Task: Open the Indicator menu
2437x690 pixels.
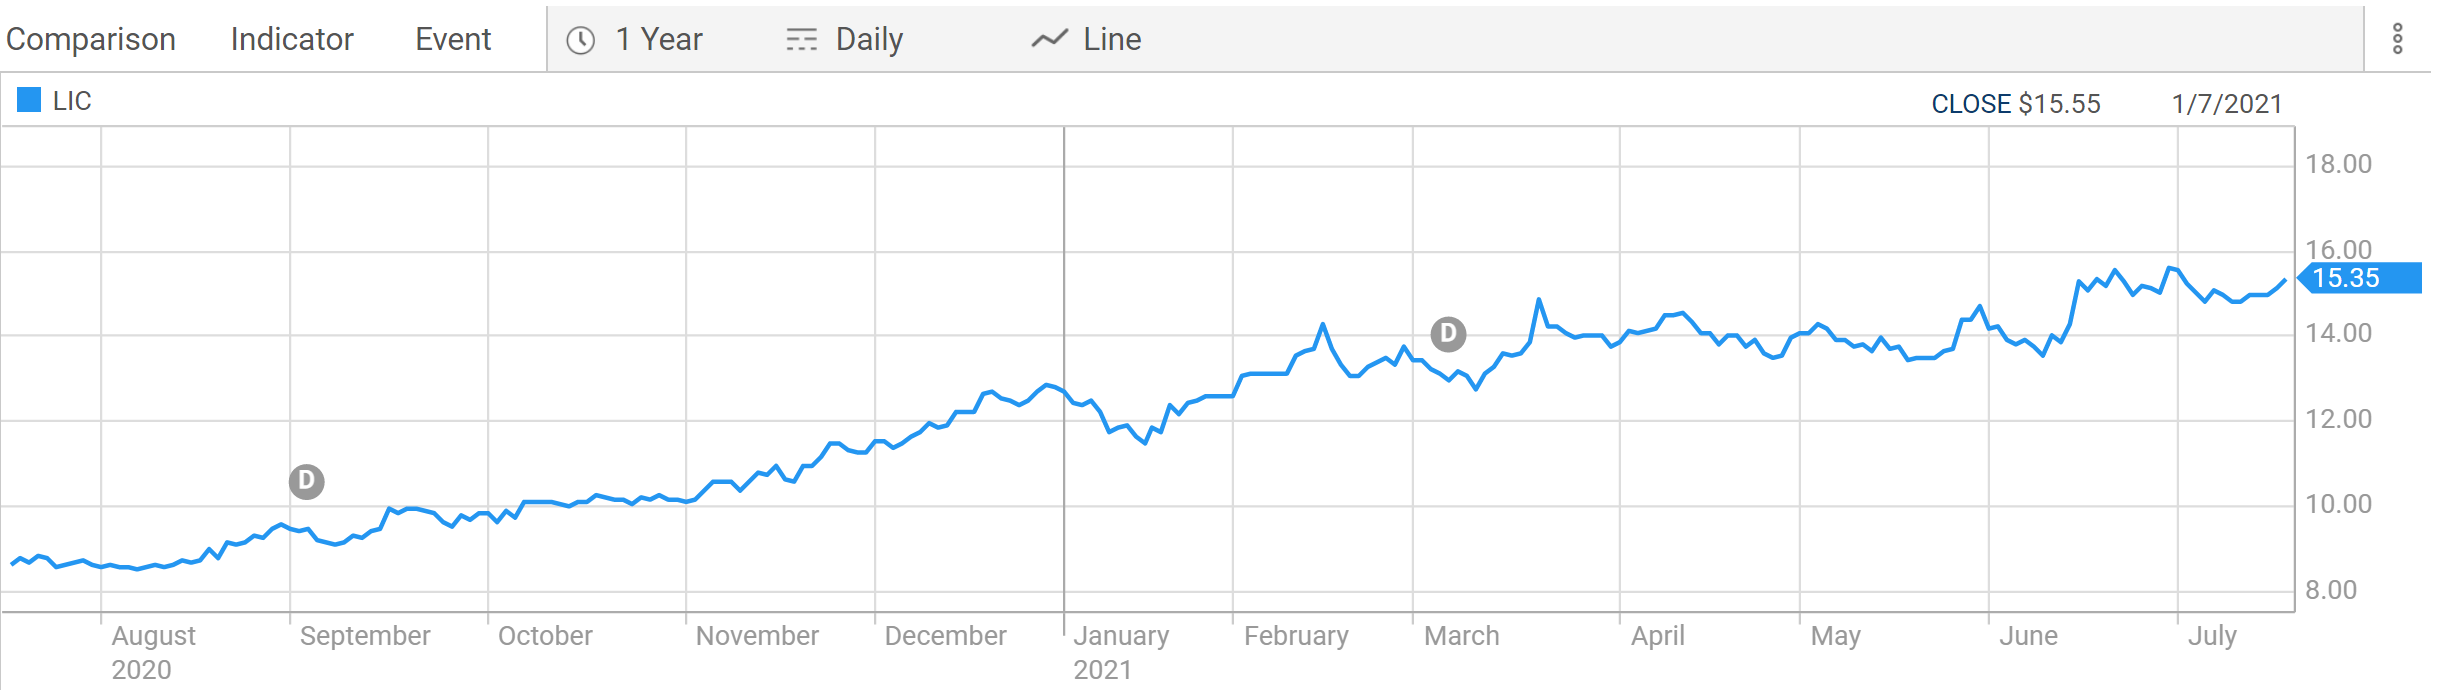Action: click(292, 39)
